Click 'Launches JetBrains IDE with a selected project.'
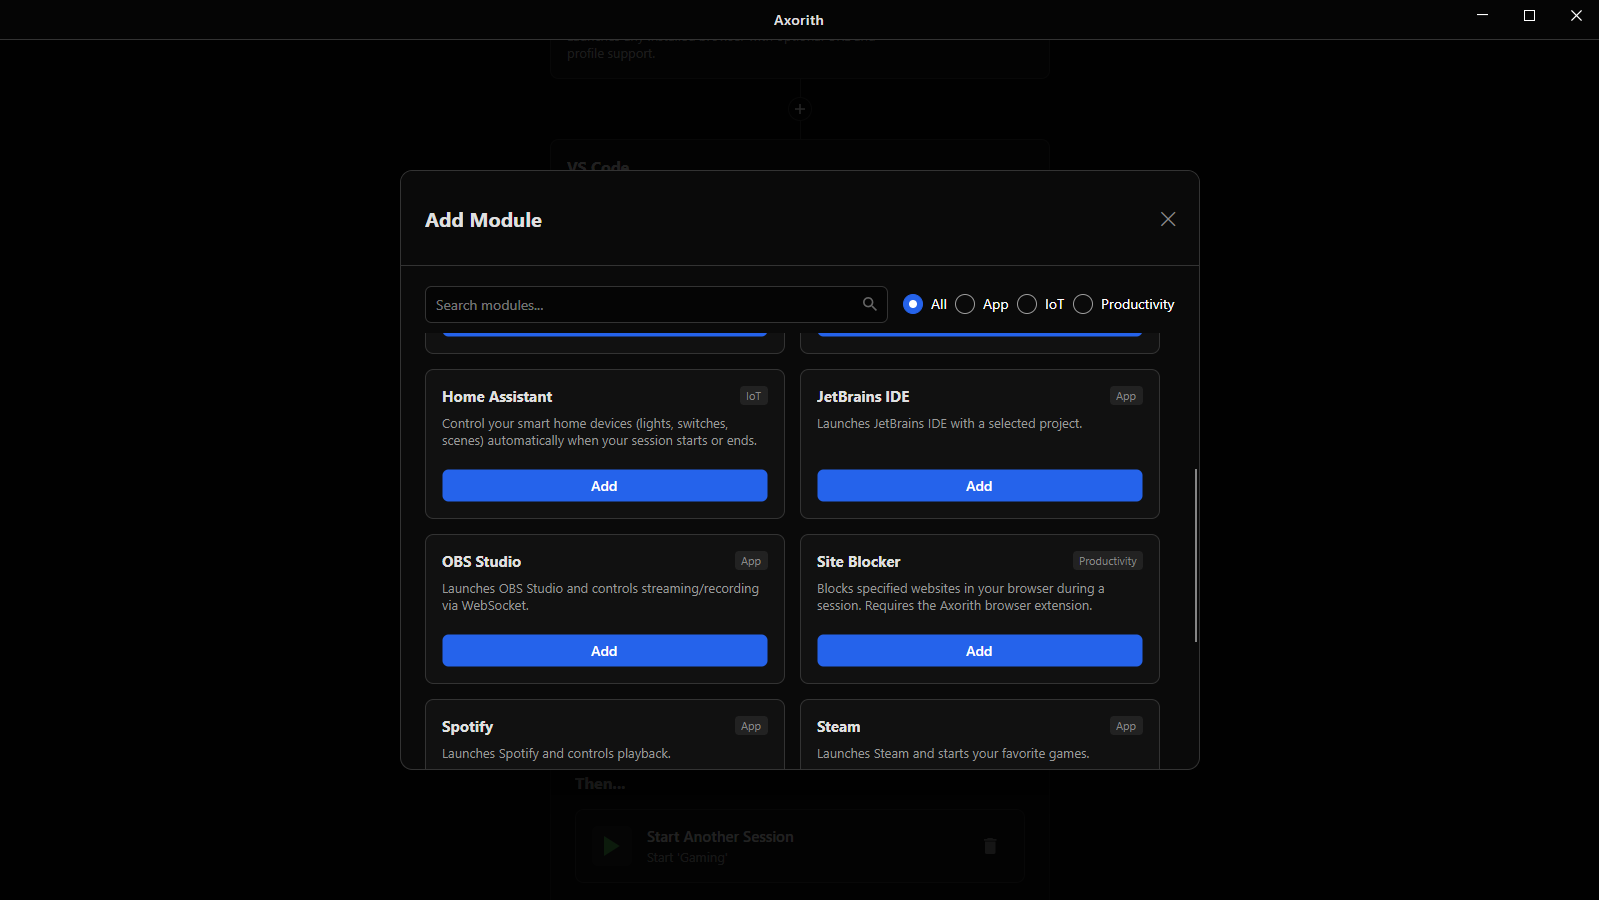The width and height of the screenshot is (1599, 900). 949,424
